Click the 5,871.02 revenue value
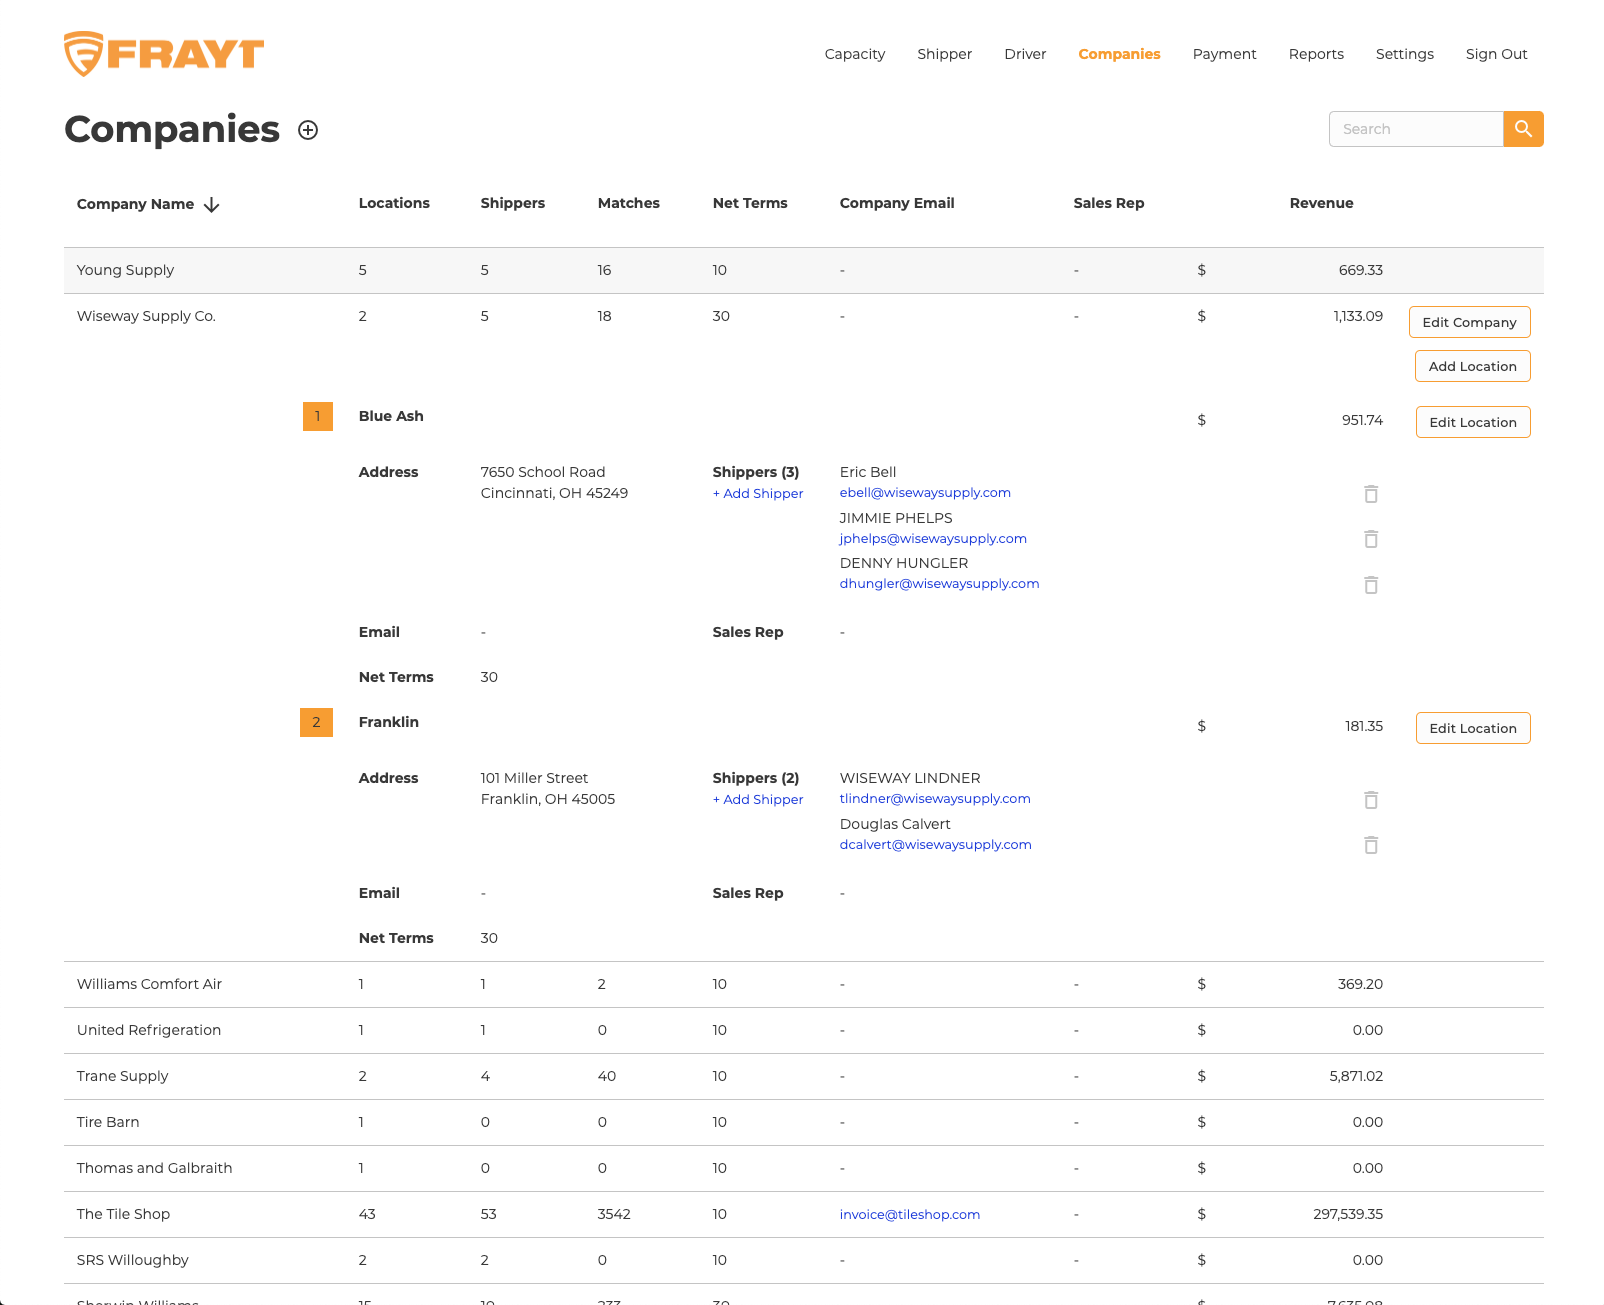Viewport: 1604px width, 1305px height. point(1356,1076)
